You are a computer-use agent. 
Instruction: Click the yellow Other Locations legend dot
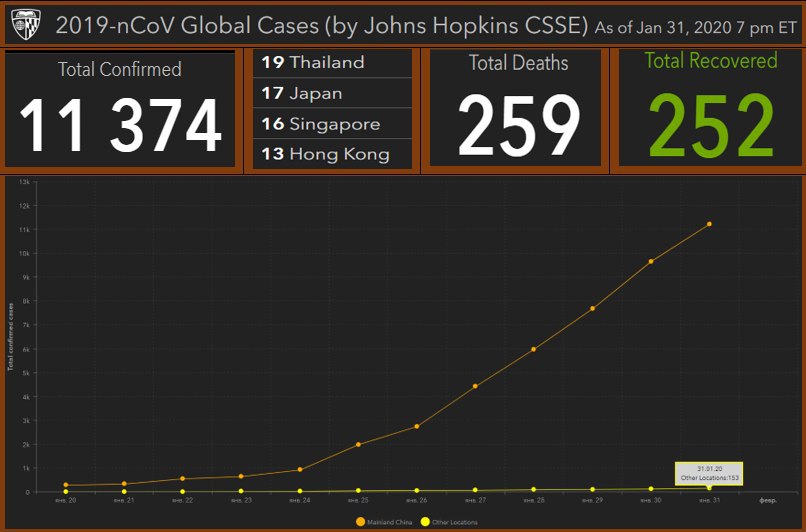[425, 522]
